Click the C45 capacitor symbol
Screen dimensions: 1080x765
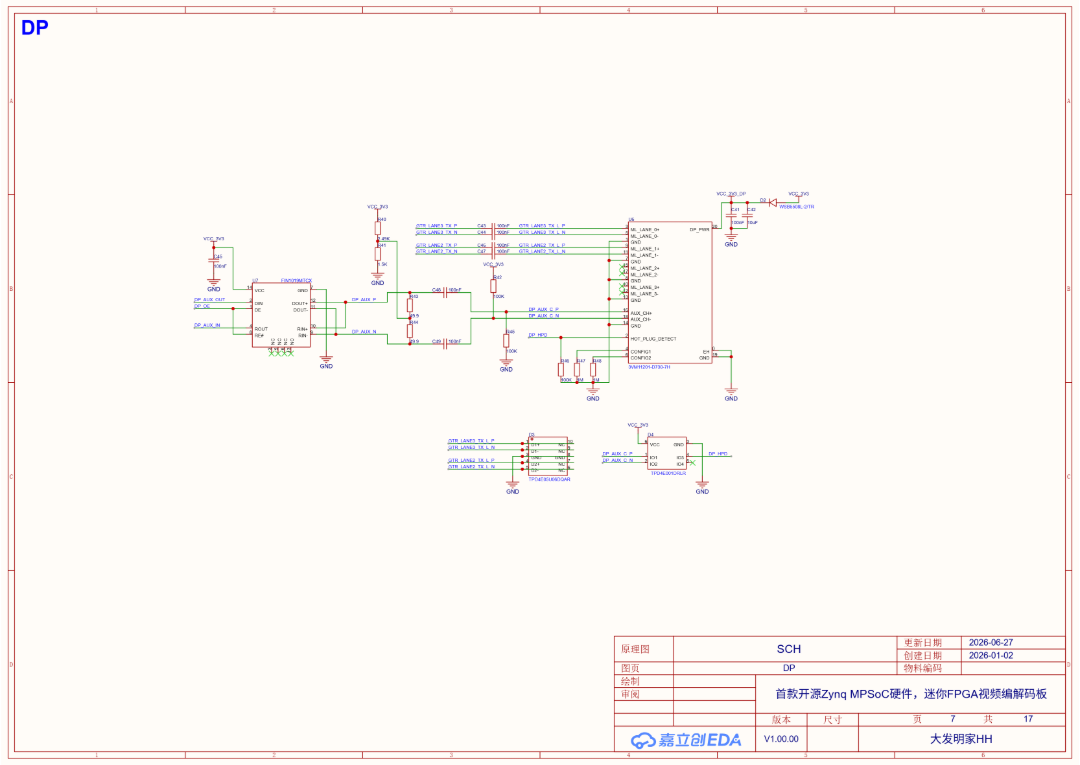(214, 260)
